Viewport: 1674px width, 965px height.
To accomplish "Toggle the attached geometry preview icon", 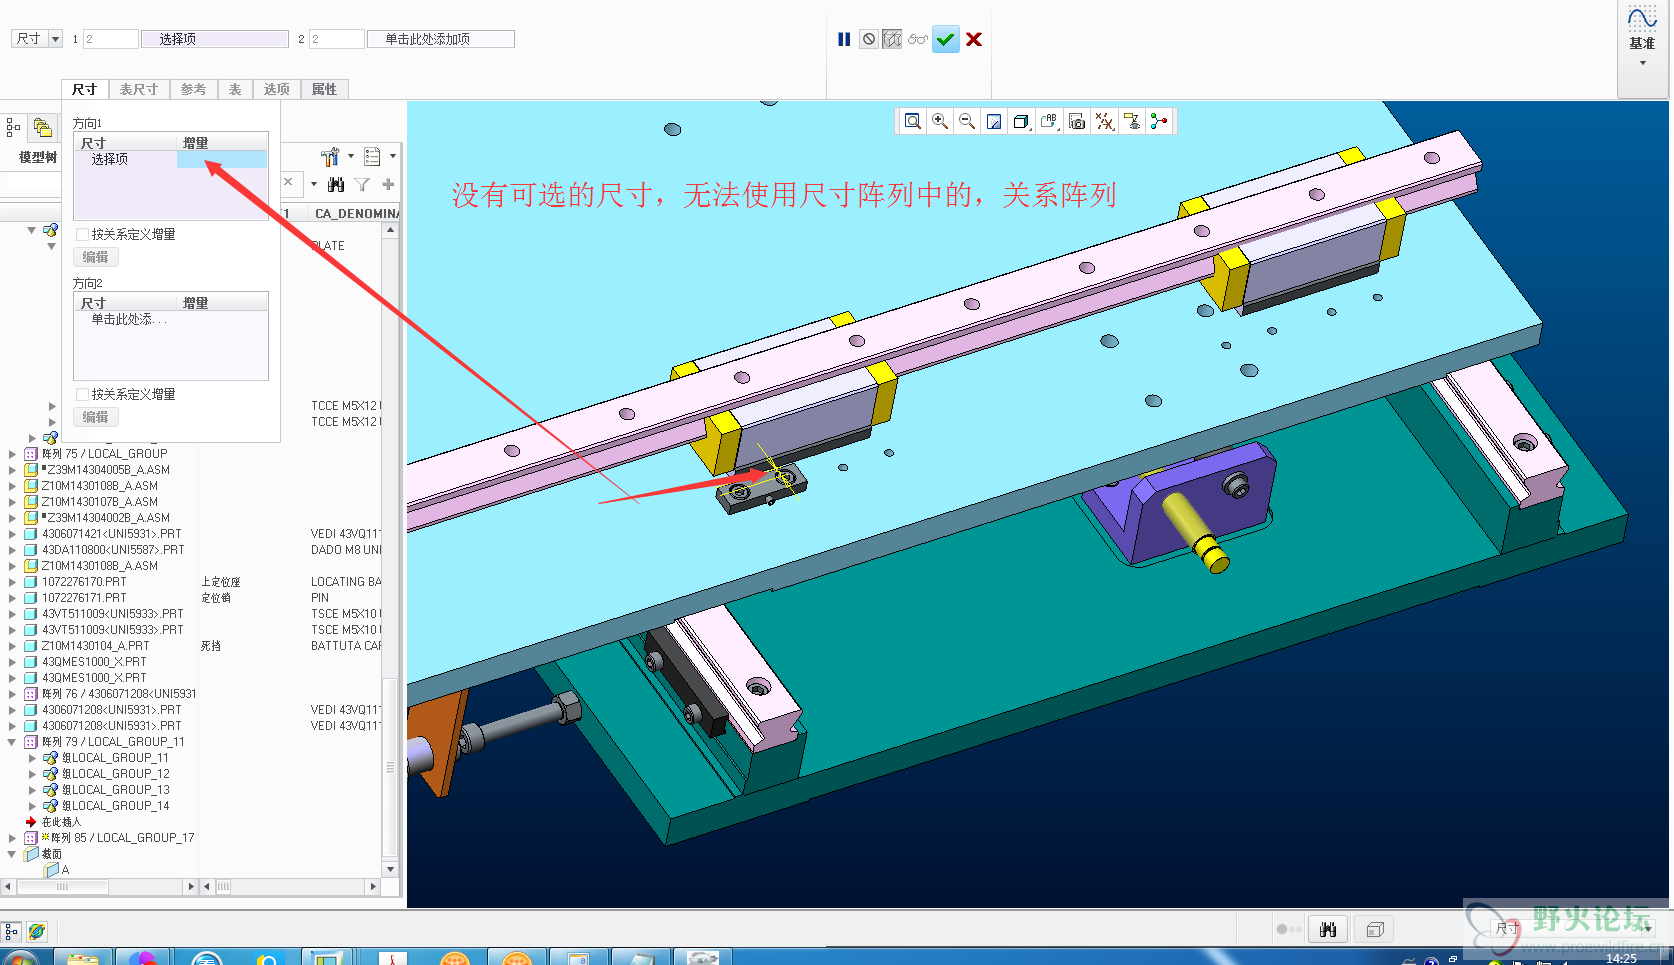I will tap(892, 39).
